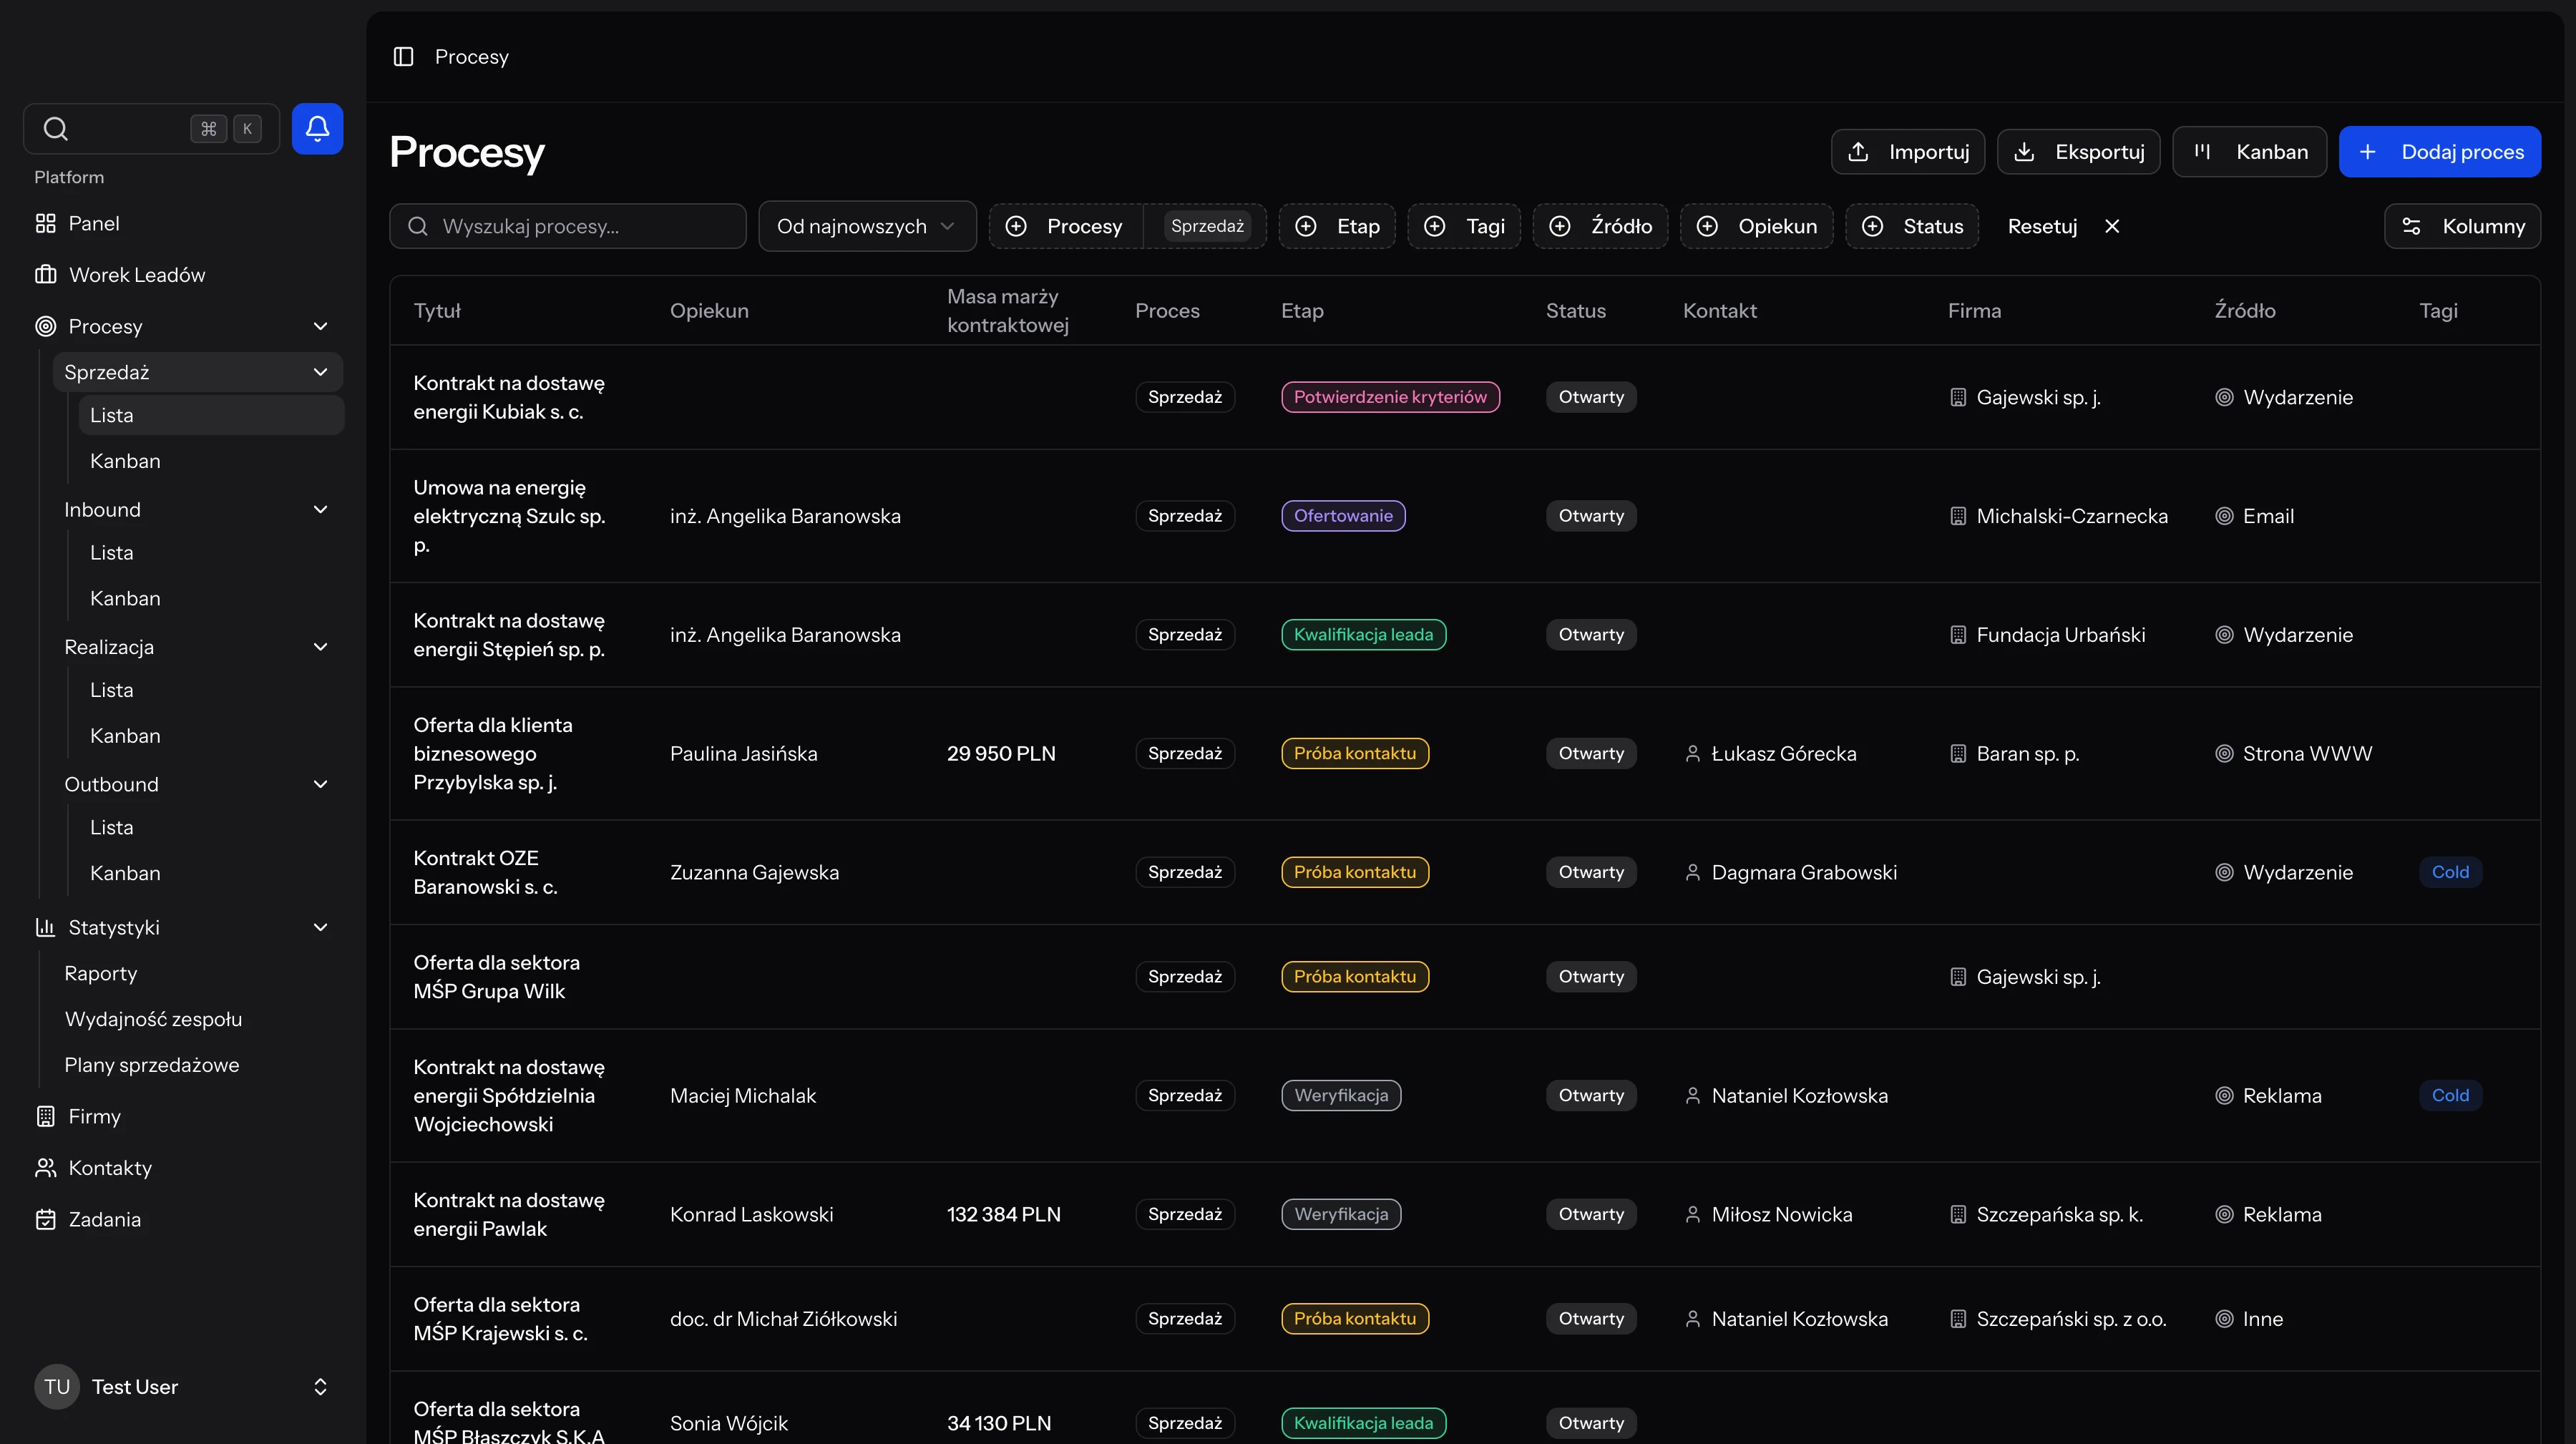Open the notifications bell icon
The image size is (2576, 1444).
tap(317, 128)
